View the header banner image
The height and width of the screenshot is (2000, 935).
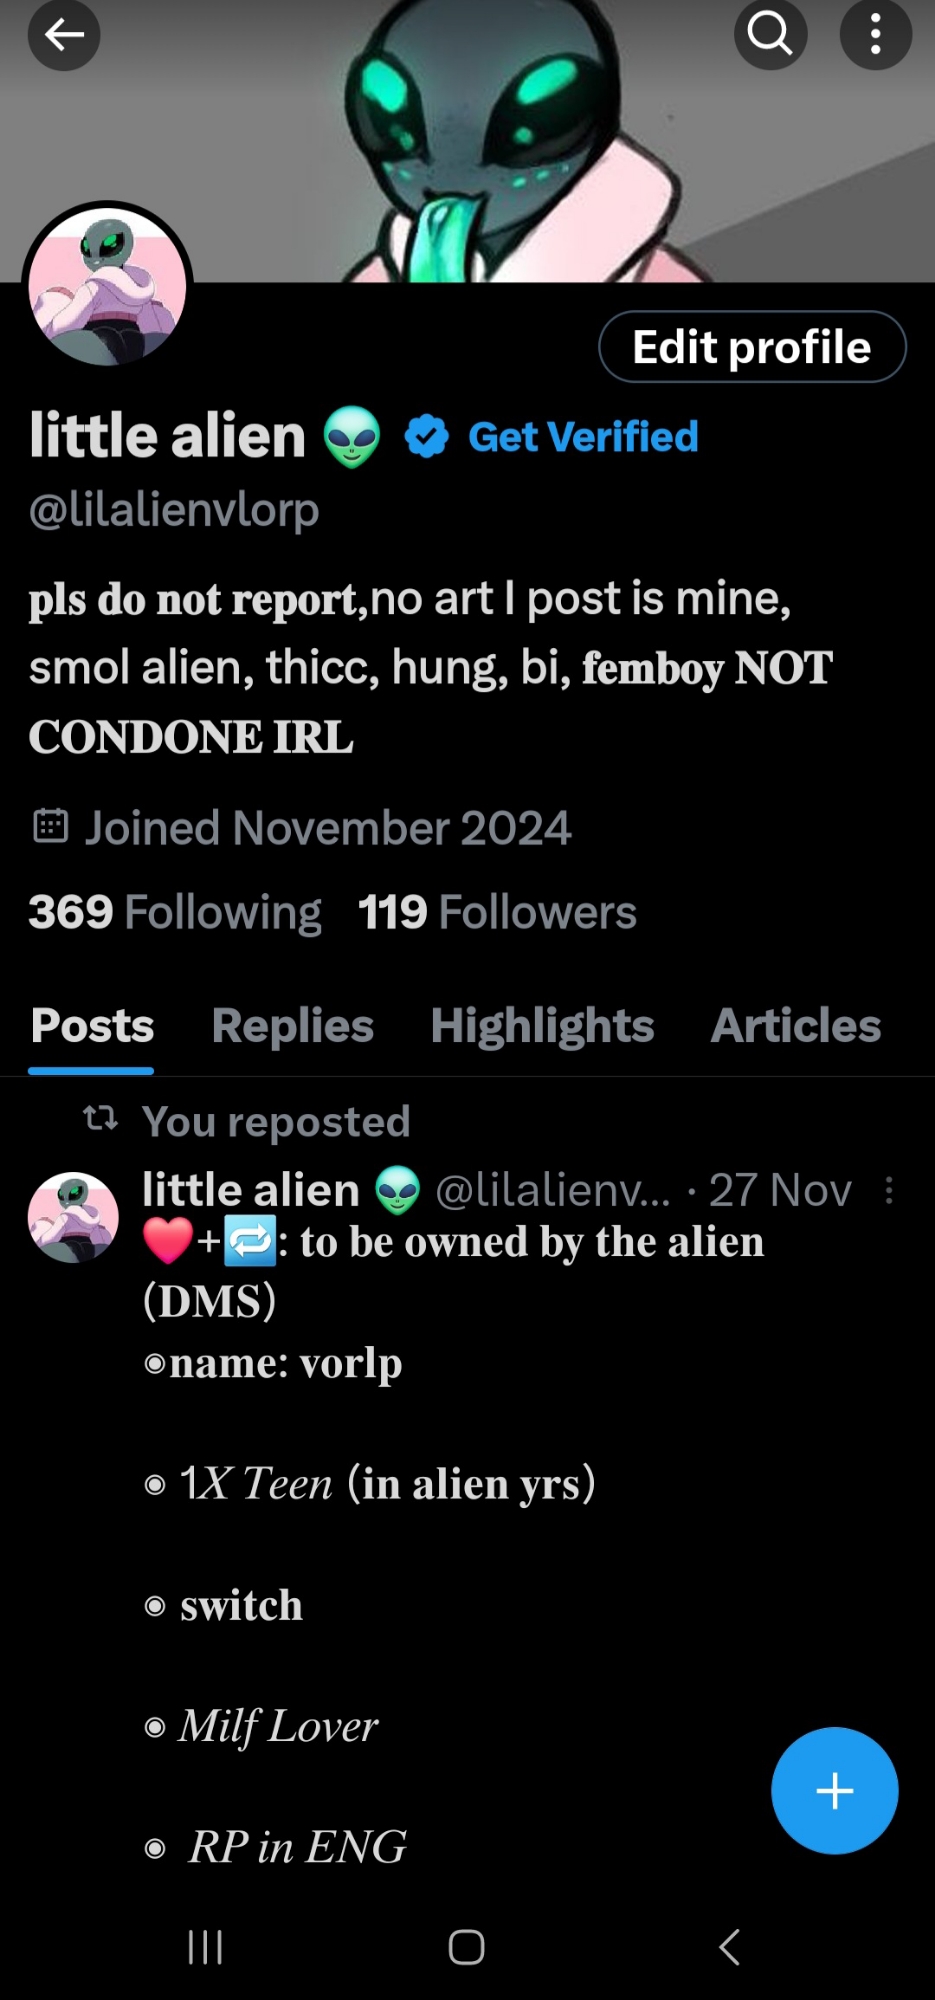tap(467, 141)
